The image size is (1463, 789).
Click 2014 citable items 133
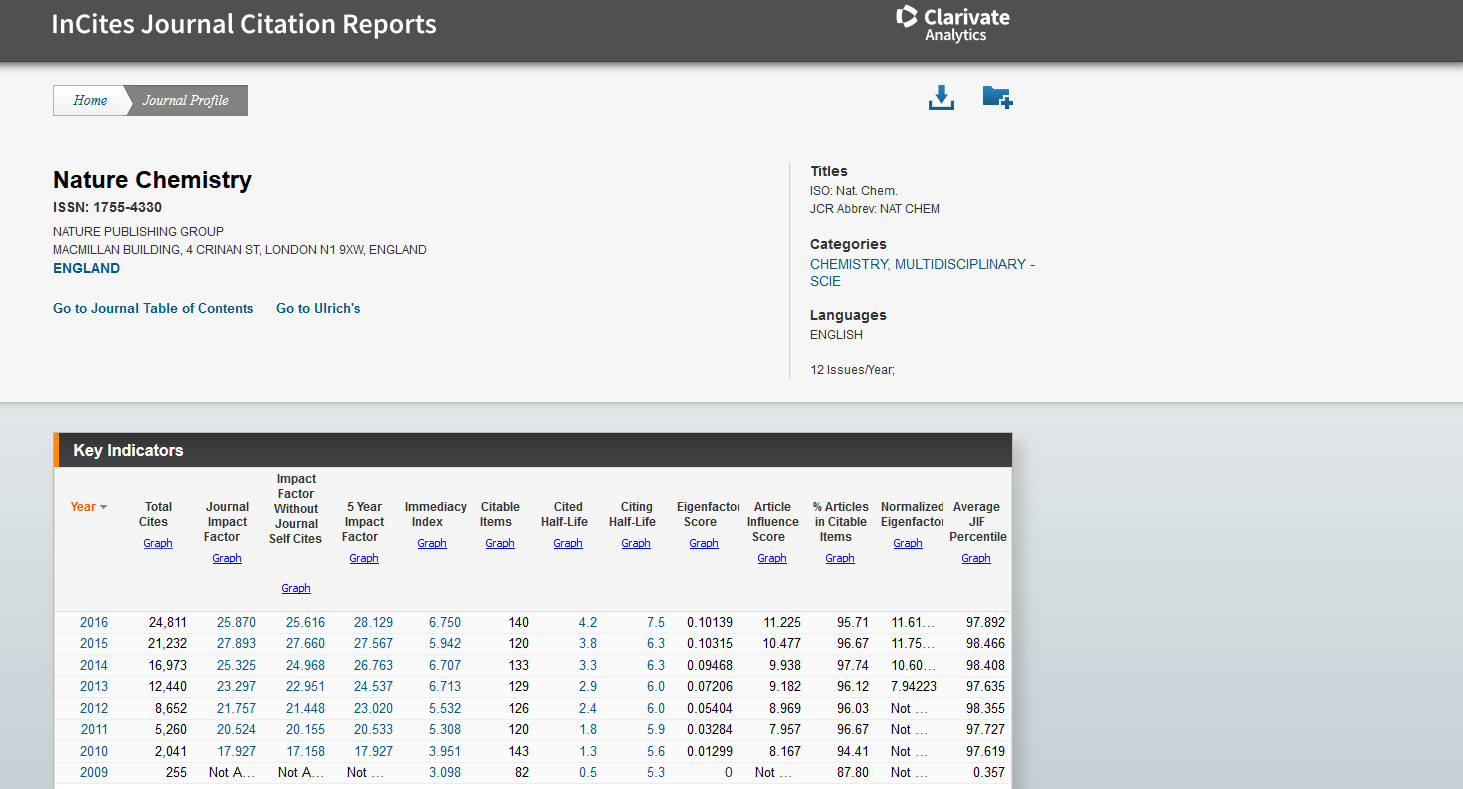click(x=518, y=665)
